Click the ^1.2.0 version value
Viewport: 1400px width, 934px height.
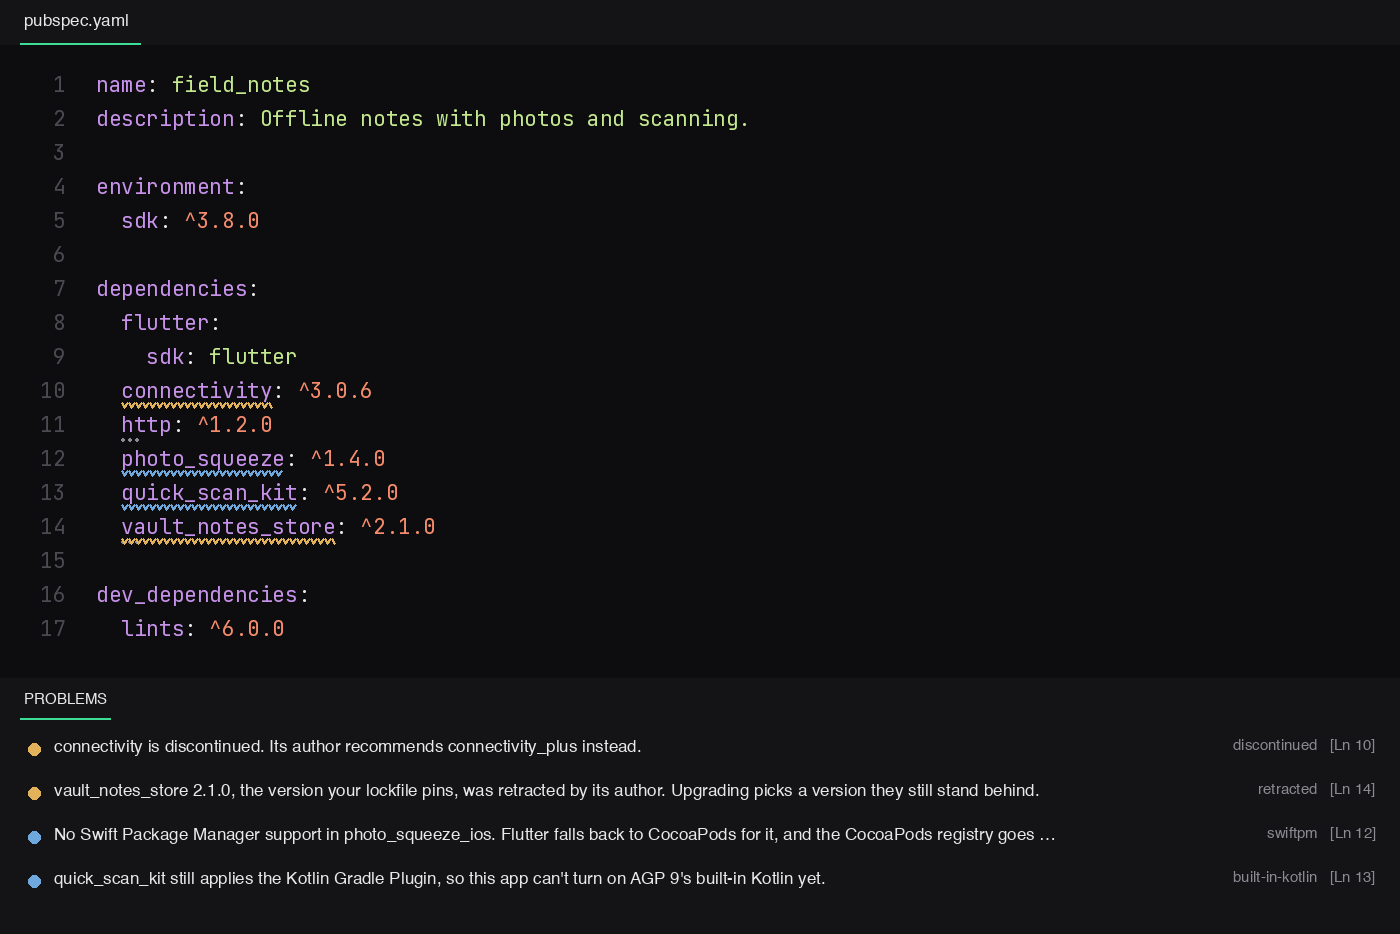(x=234, y=425)
